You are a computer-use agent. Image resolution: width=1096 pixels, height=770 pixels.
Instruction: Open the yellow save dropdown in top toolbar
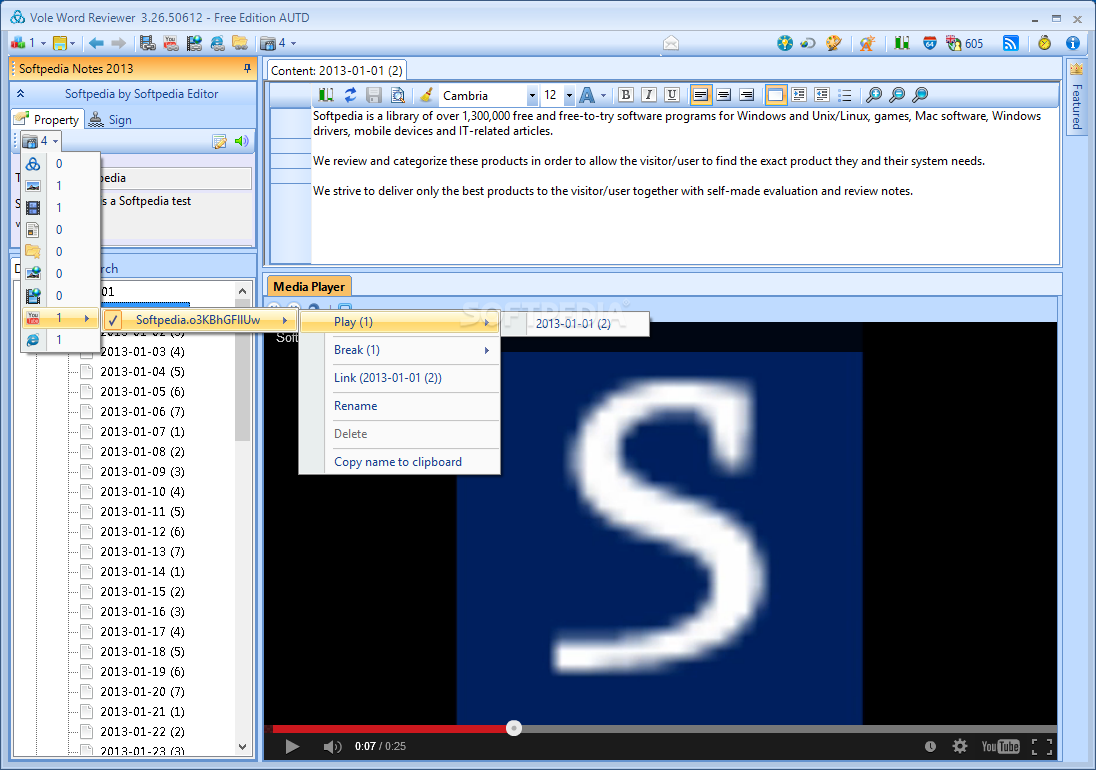[x=64, y=43]
